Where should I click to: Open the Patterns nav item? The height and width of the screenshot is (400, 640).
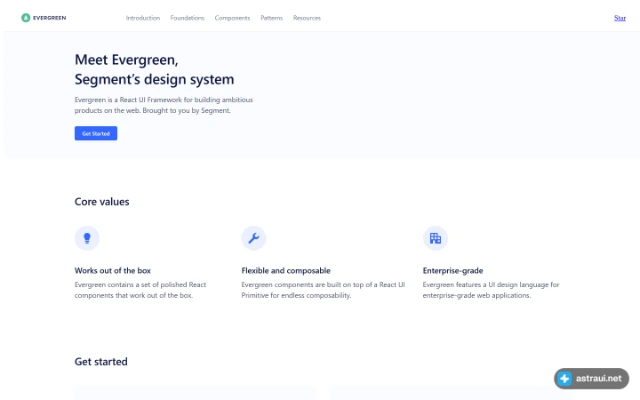click(x=271, y=18)
